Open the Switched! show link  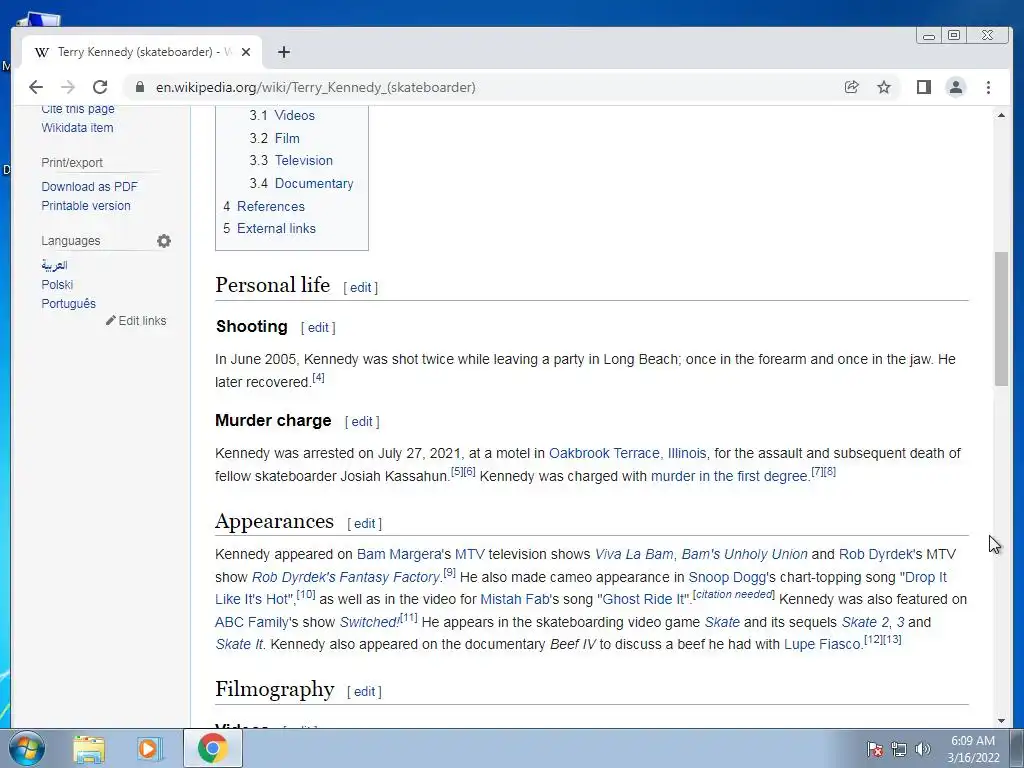coord(369,622)
